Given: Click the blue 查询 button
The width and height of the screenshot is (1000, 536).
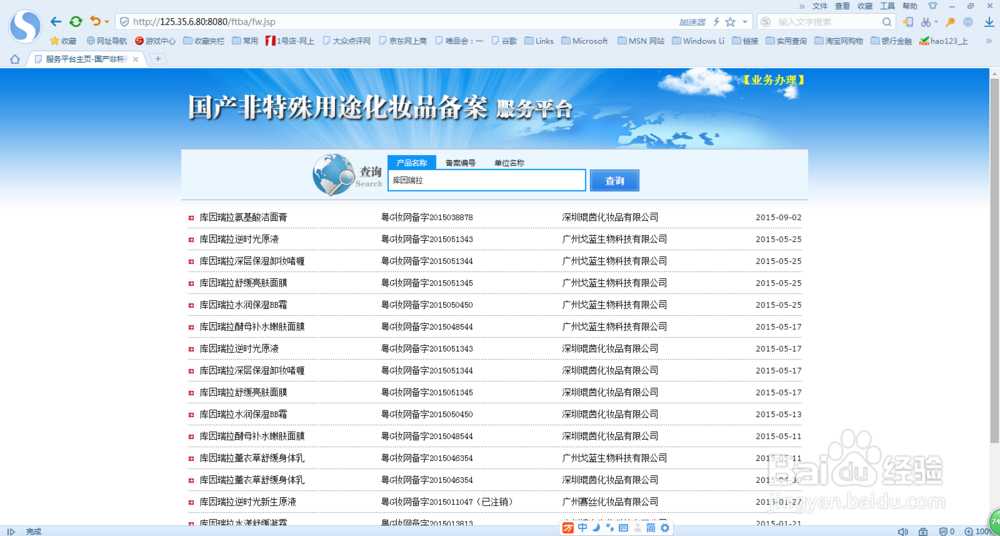Looking at the screenshot, I should (614, 181).
